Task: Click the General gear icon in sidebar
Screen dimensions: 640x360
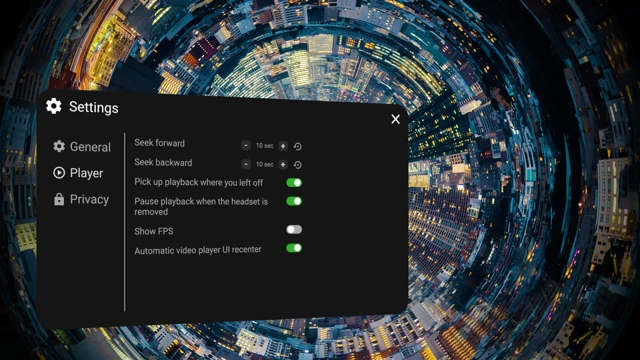Action: coord(59,146)
